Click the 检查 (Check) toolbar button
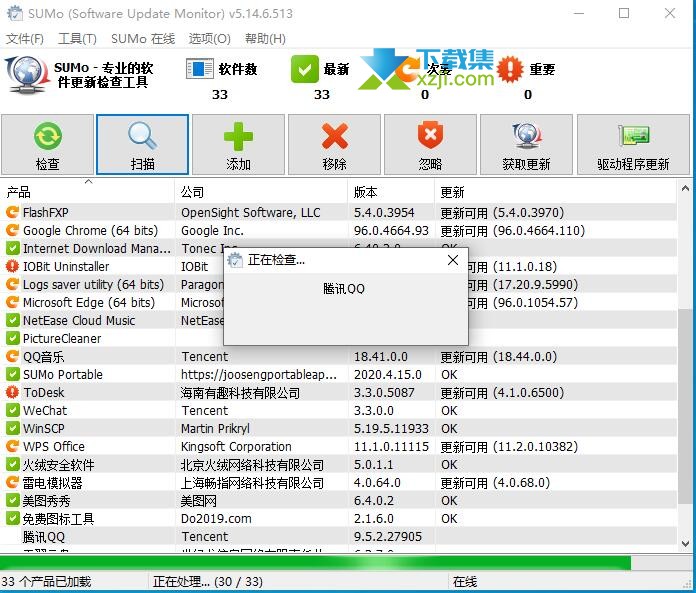Image resolution: width=696 pixels, height=593 pixels. point(47,145)
